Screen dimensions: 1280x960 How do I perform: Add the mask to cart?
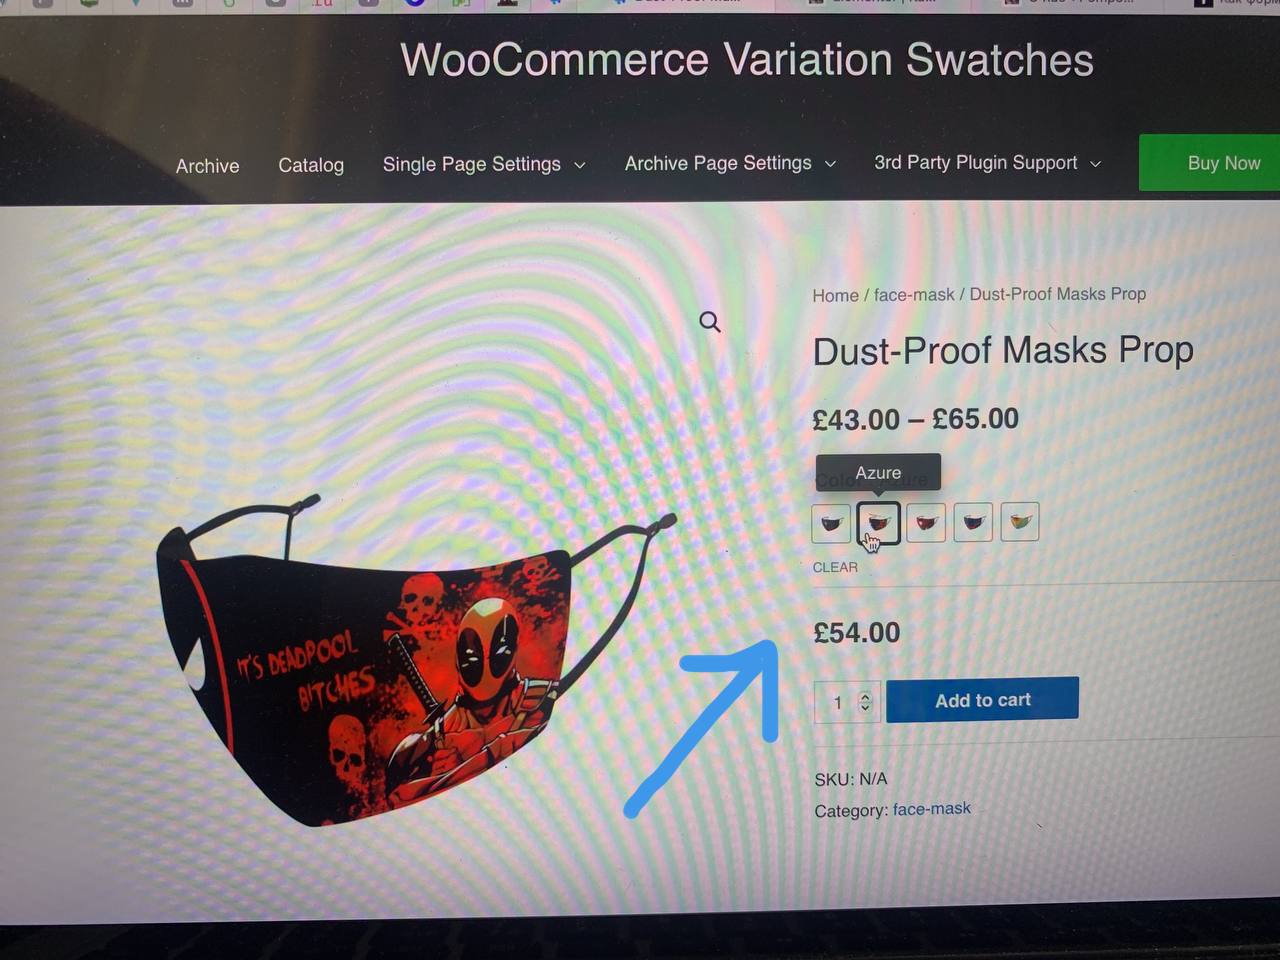pyautogui.click(x=982, y=700)
